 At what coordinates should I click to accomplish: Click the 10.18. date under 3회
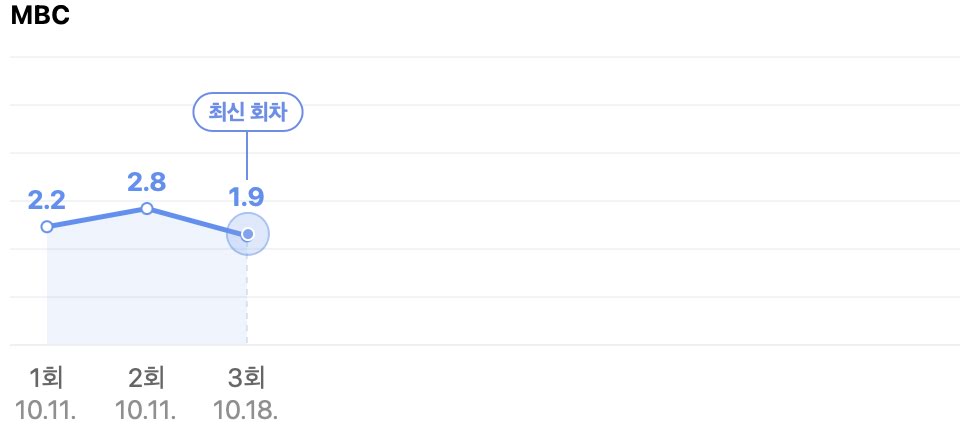pos(246,410)
